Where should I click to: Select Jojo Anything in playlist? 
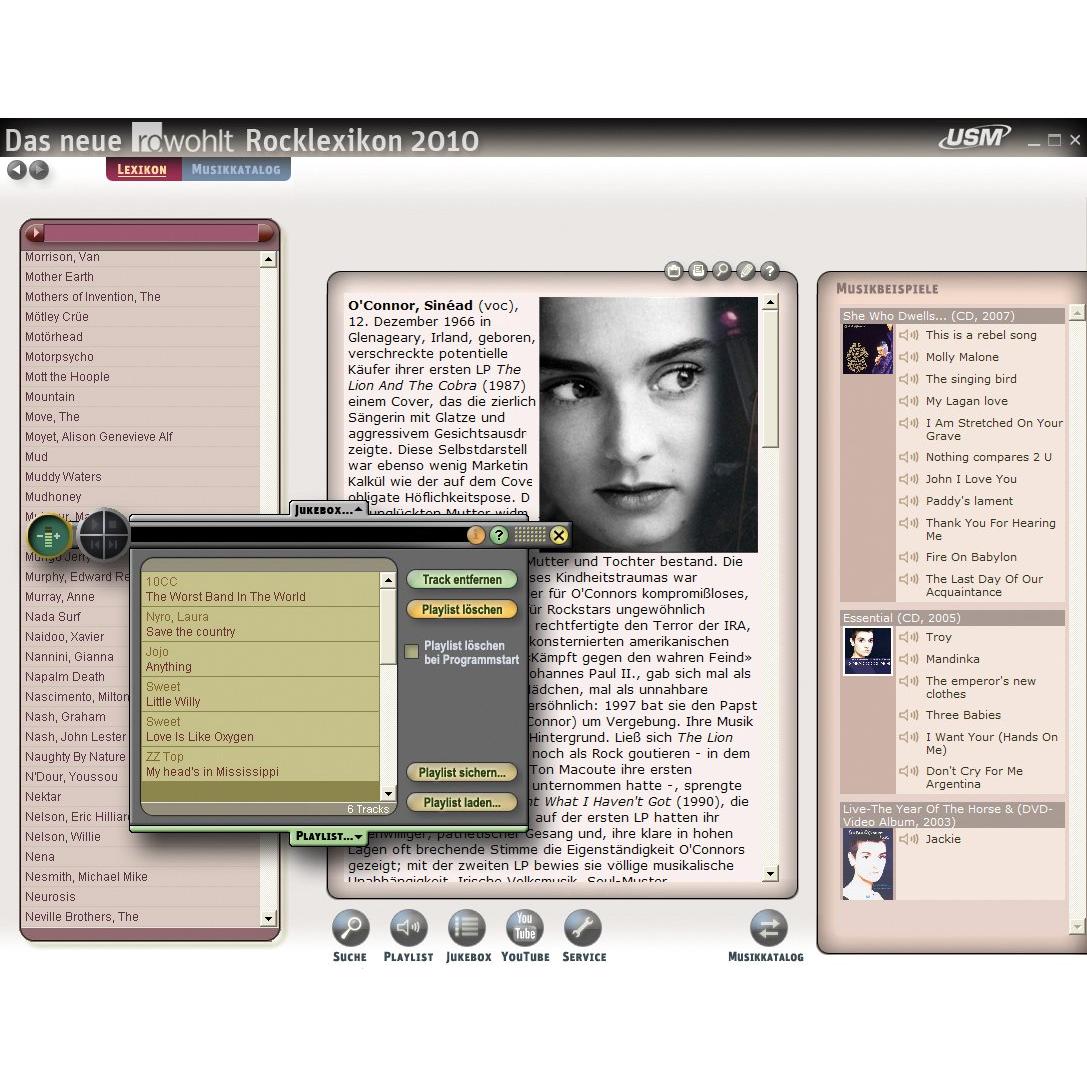coord(261,659)
